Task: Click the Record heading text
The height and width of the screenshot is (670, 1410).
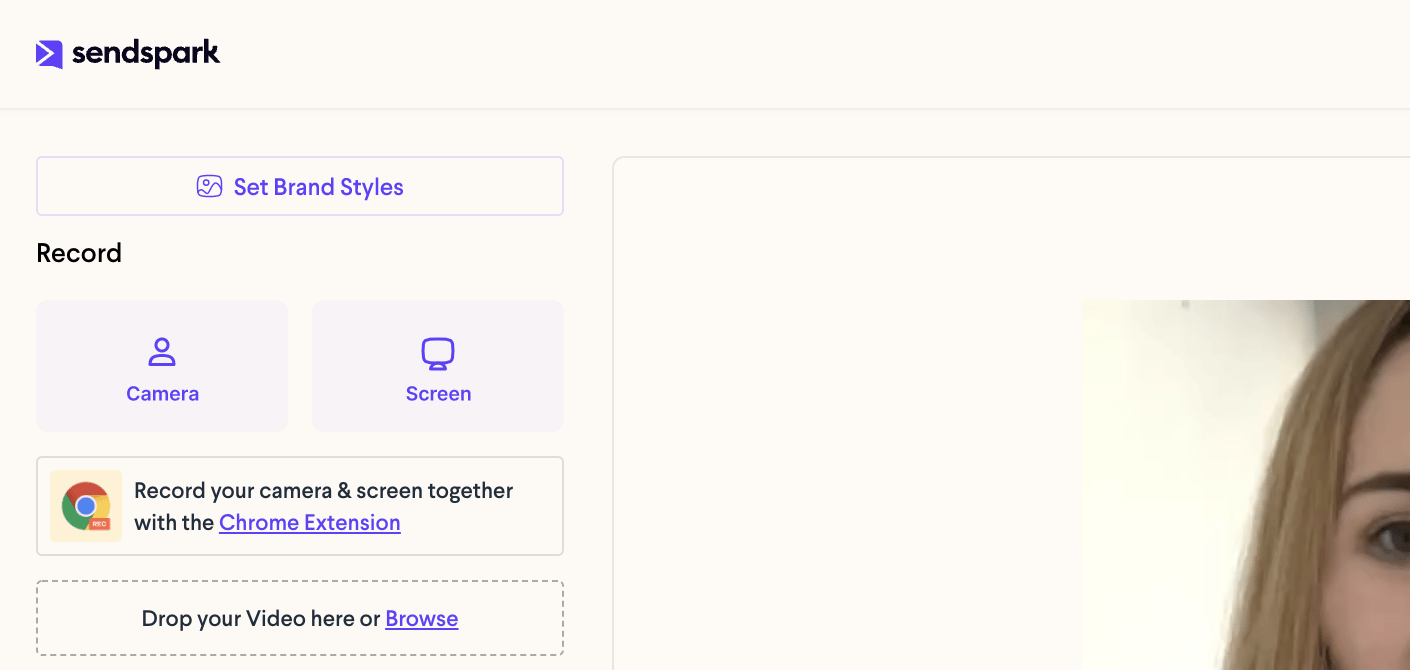Action: tap(79, 253)
